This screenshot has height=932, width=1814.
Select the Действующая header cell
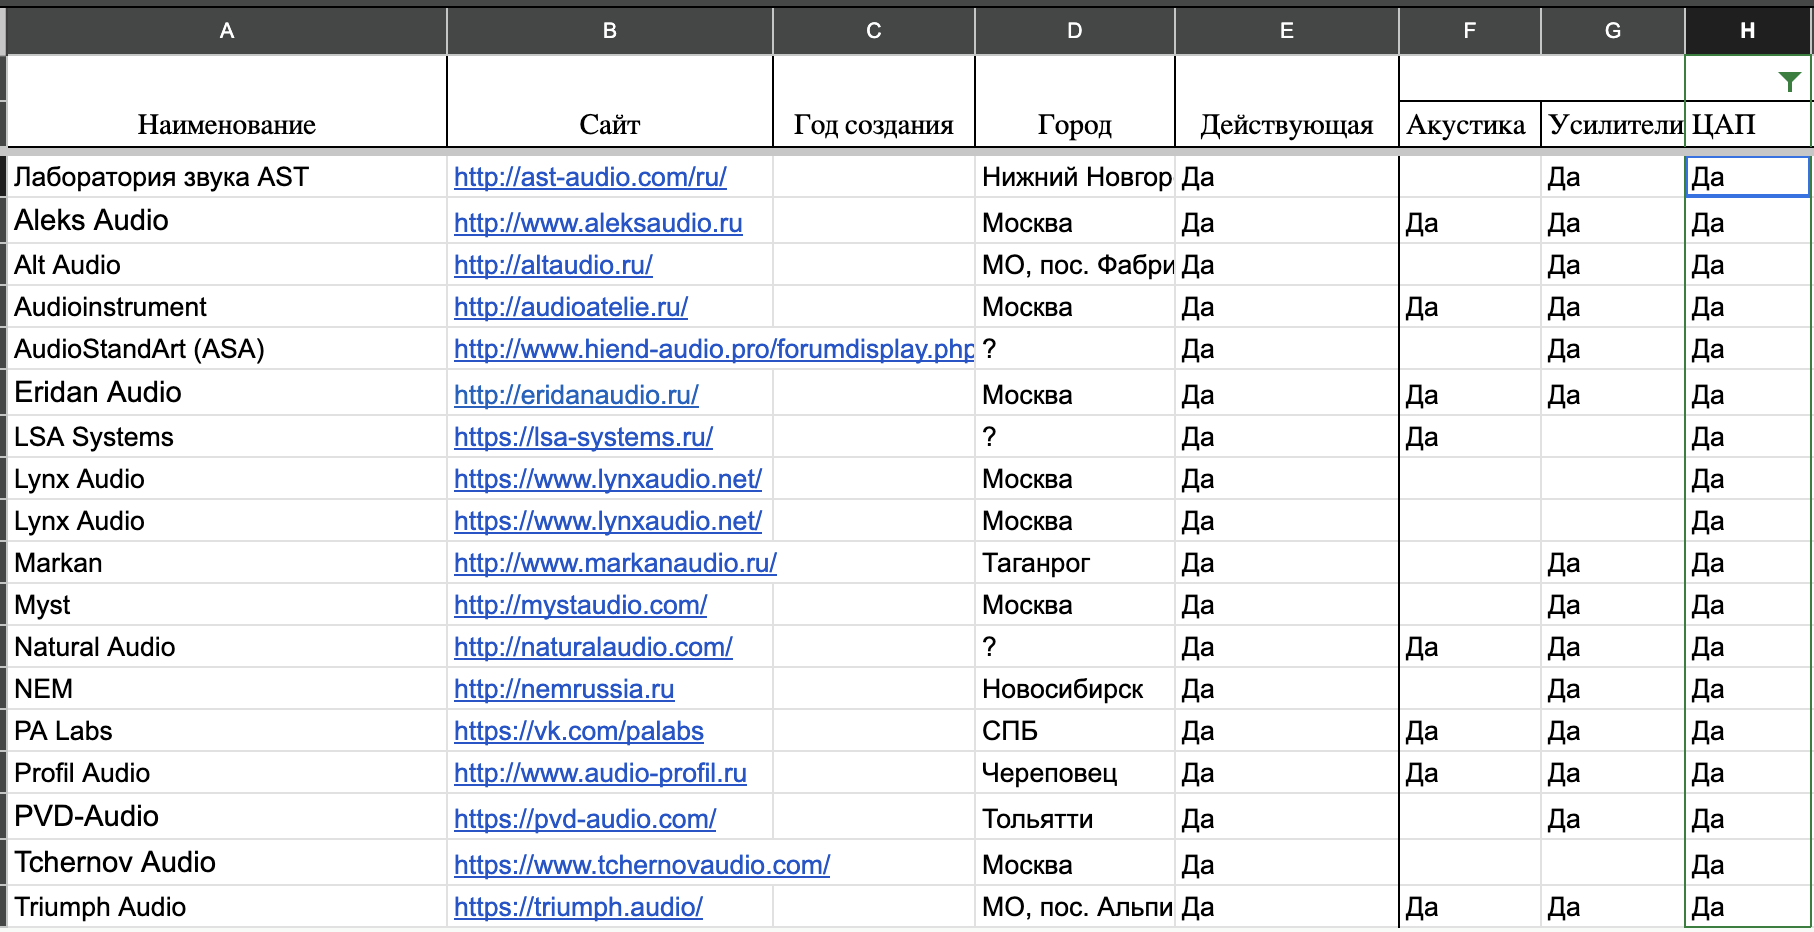click(1286, 124)
